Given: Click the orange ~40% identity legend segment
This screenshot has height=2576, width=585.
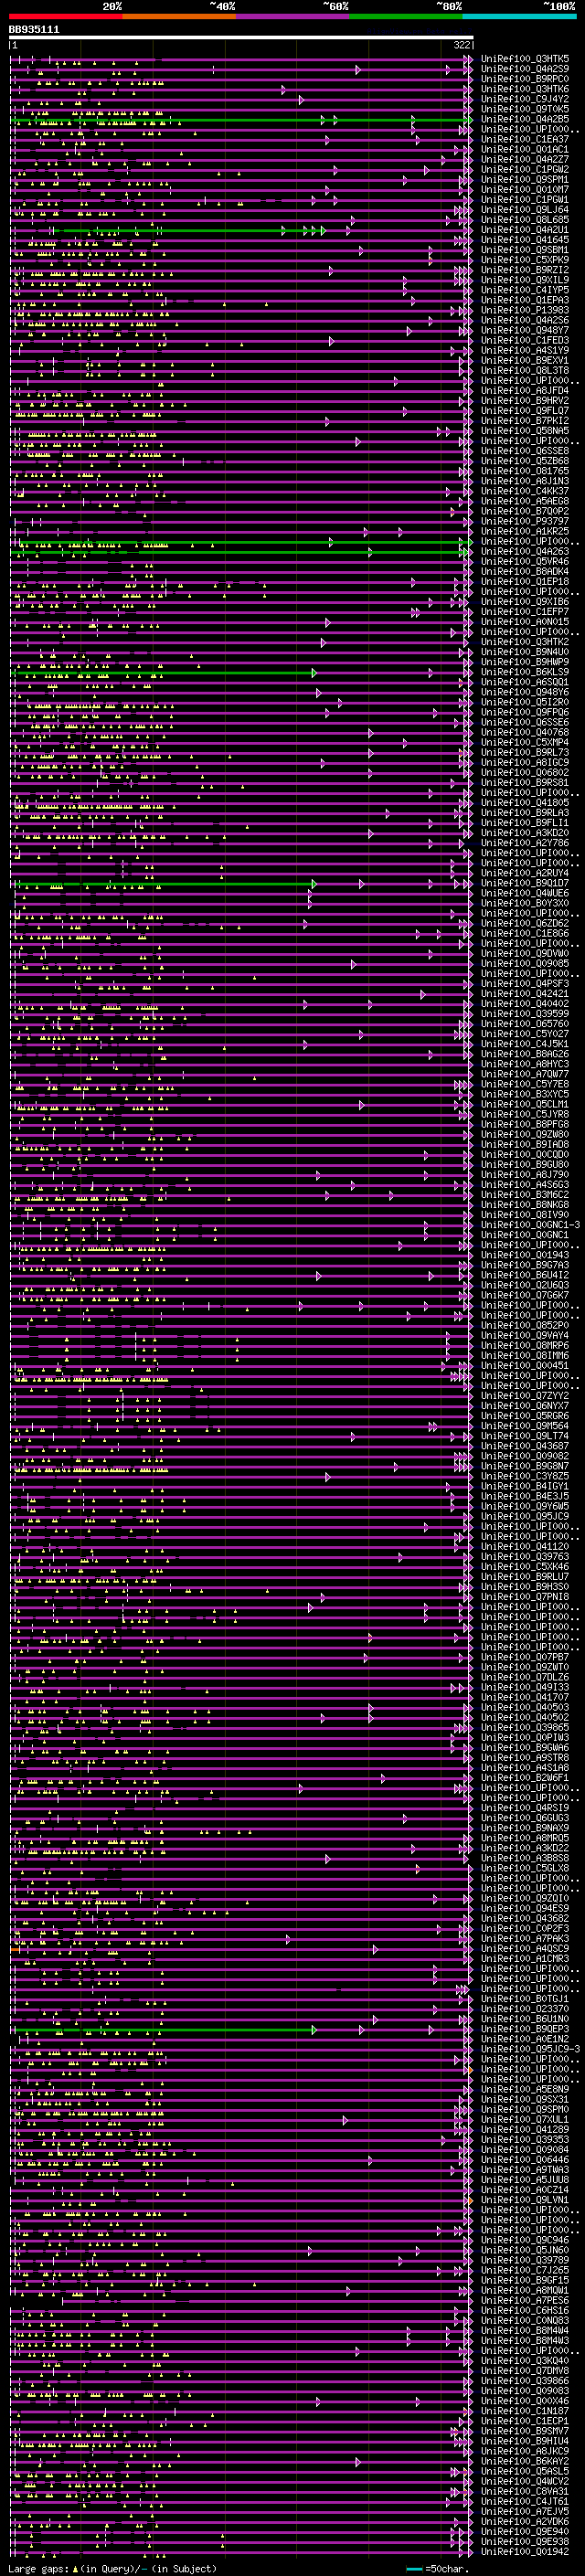Looking at the screenshot, I should pos(179,16).
